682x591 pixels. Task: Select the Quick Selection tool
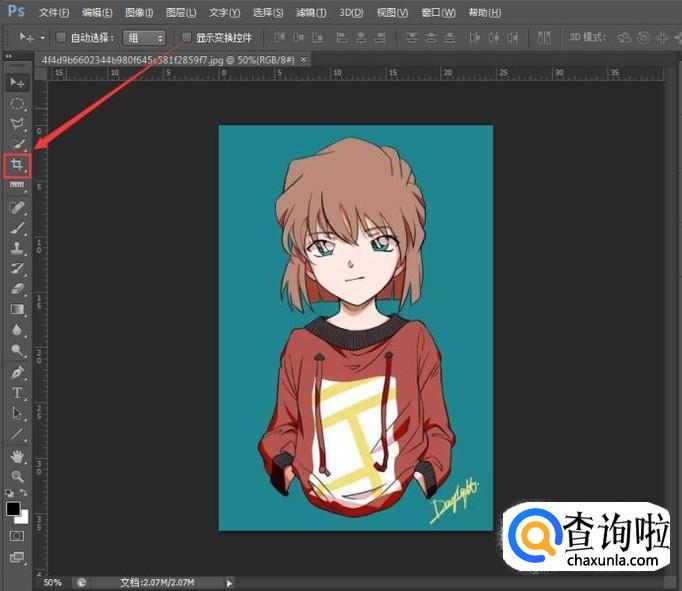(17, 144)
